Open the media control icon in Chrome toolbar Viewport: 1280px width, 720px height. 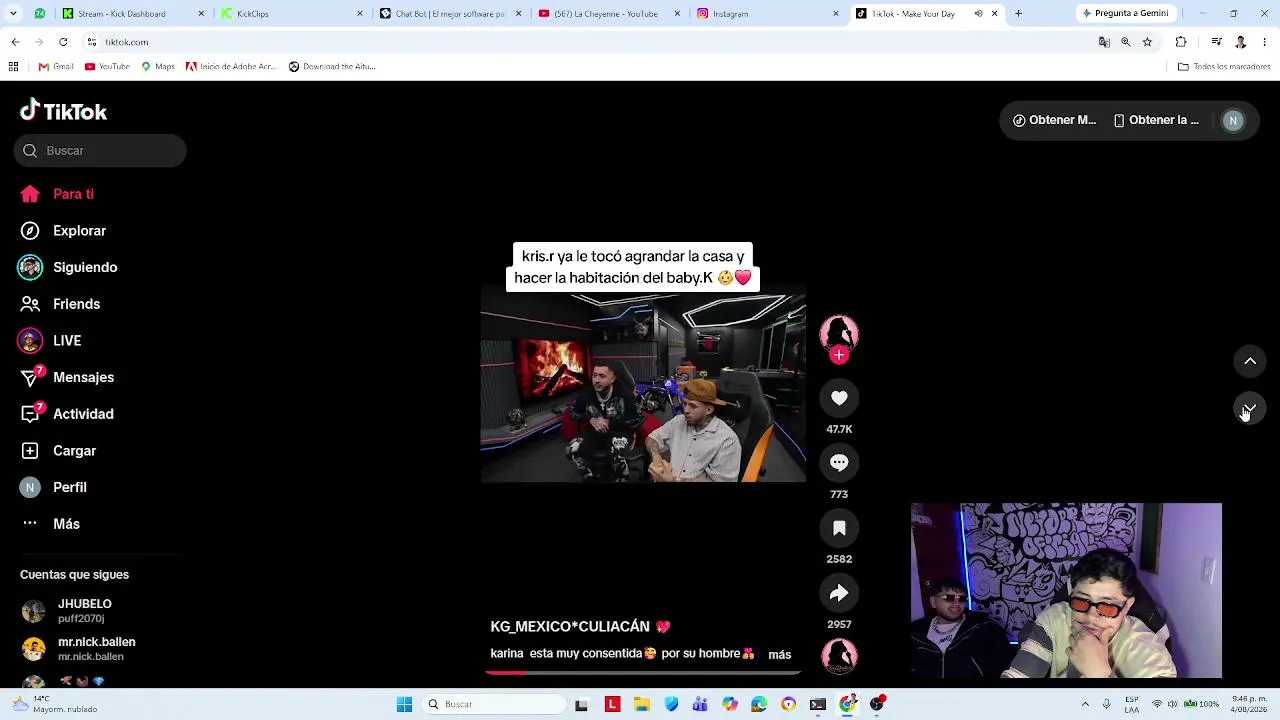point(1216,42)
